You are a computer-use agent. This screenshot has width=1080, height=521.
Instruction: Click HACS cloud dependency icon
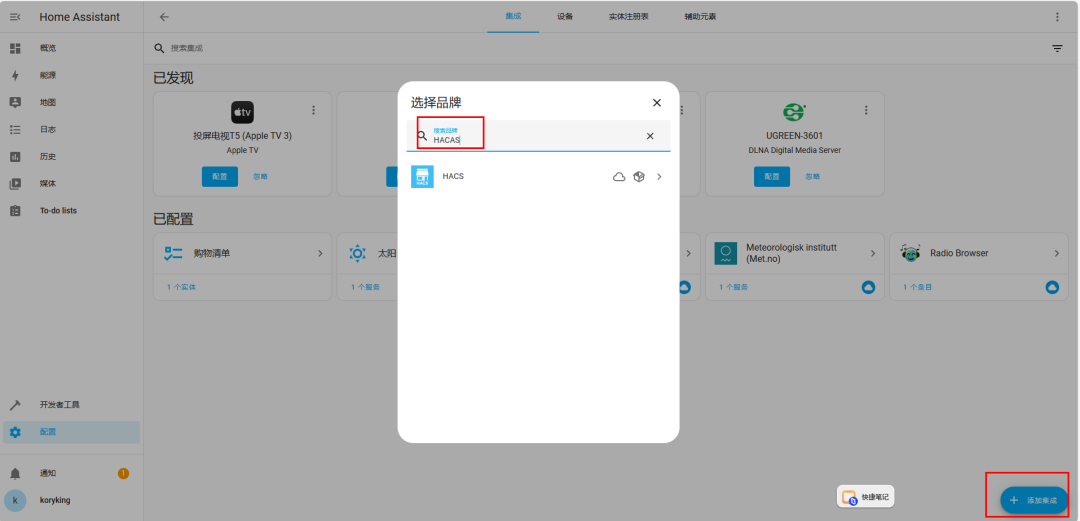(x=619, y=176)
